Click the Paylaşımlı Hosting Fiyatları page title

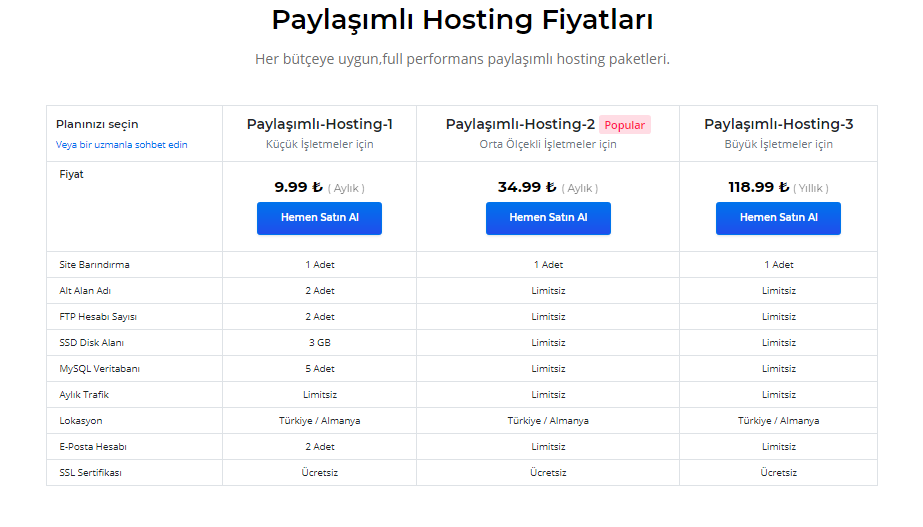pos(462,20)
